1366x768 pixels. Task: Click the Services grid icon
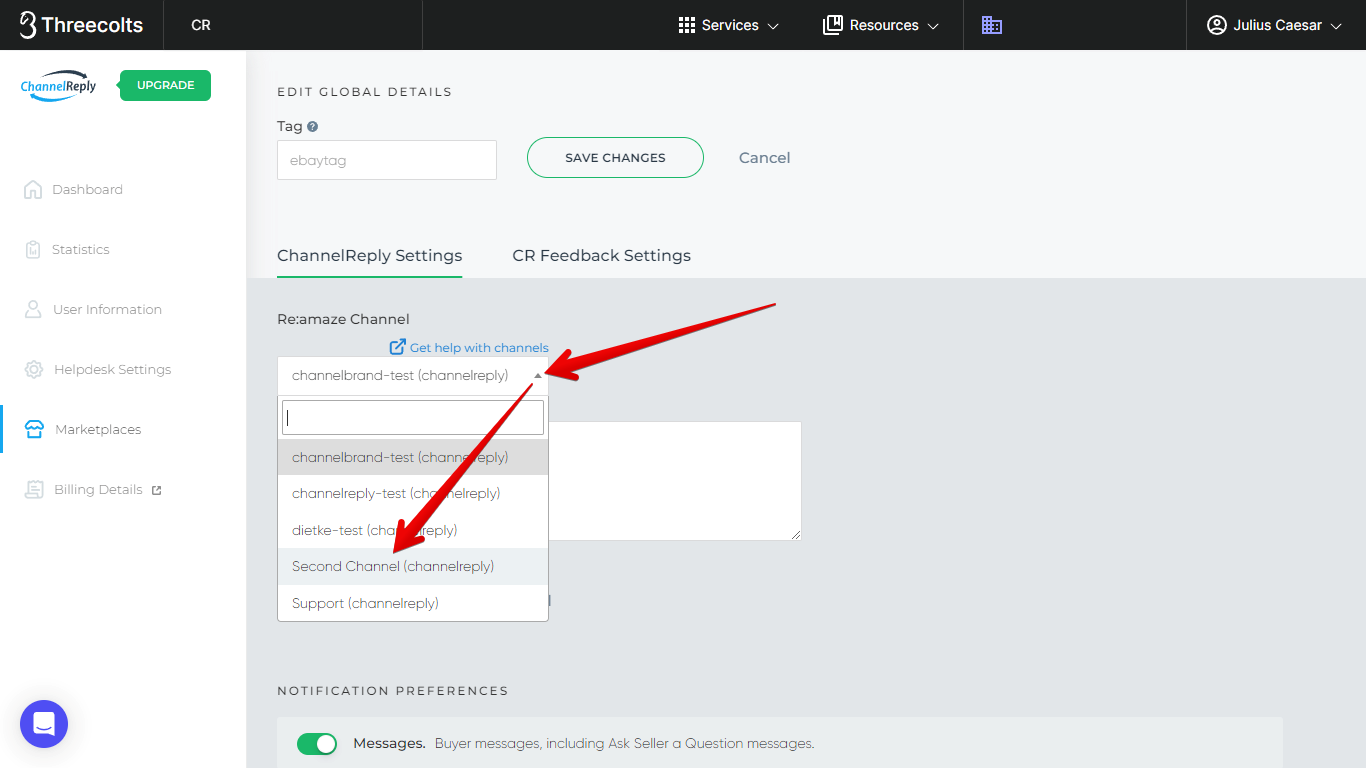click(686, 25)
